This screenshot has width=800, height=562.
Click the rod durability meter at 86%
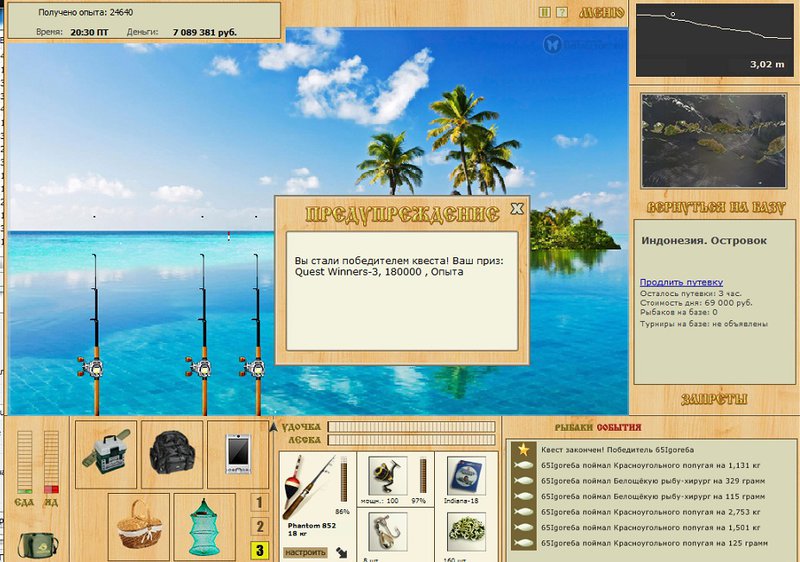click(x=344, y=479)
